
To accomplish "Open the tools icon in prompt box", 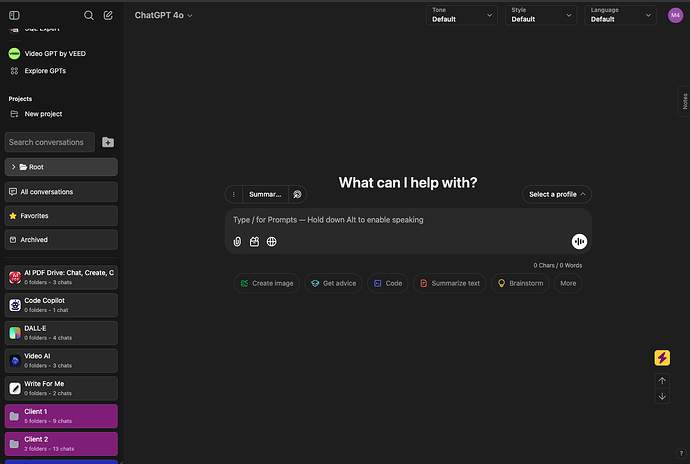I will (254, 241).
